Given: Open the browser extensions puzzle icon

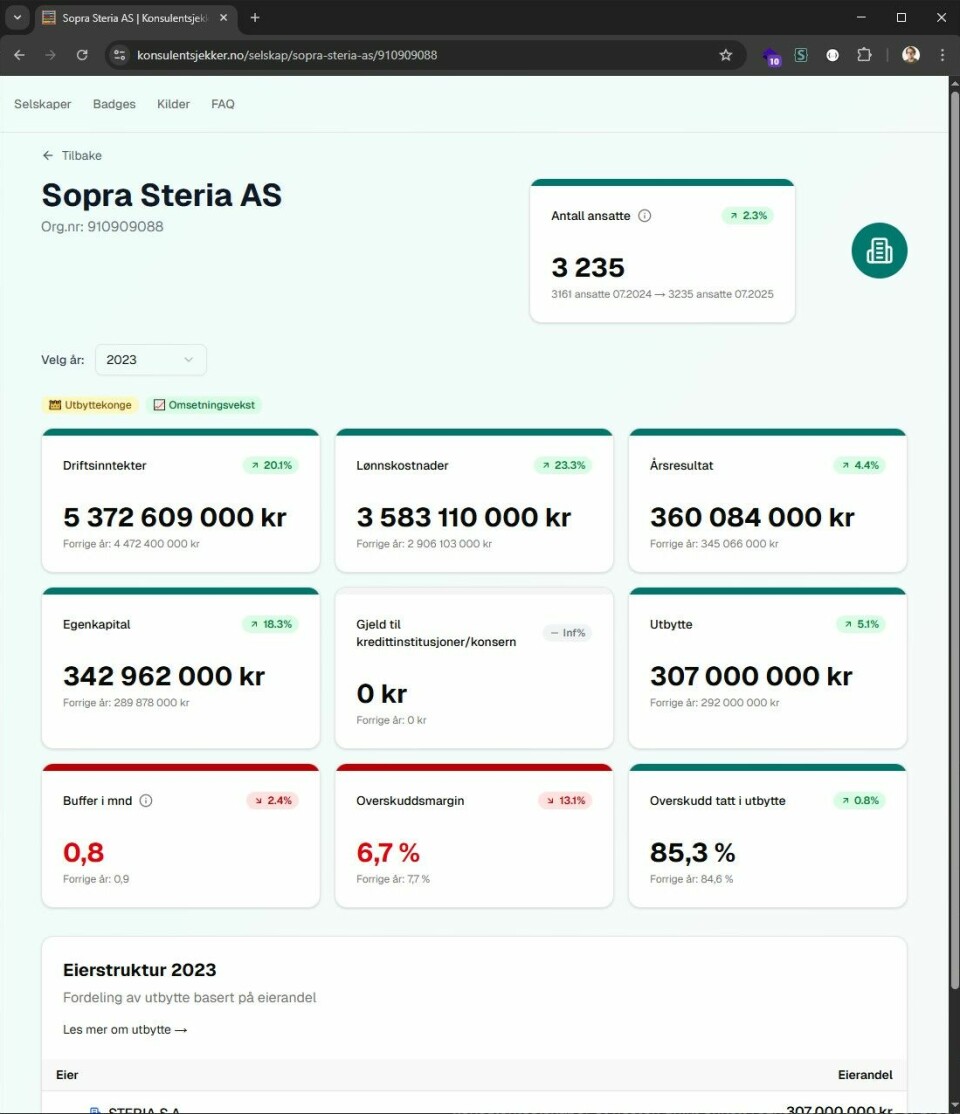Looking at the screenshot, I should pyautogui.click(x=864, y=55).
